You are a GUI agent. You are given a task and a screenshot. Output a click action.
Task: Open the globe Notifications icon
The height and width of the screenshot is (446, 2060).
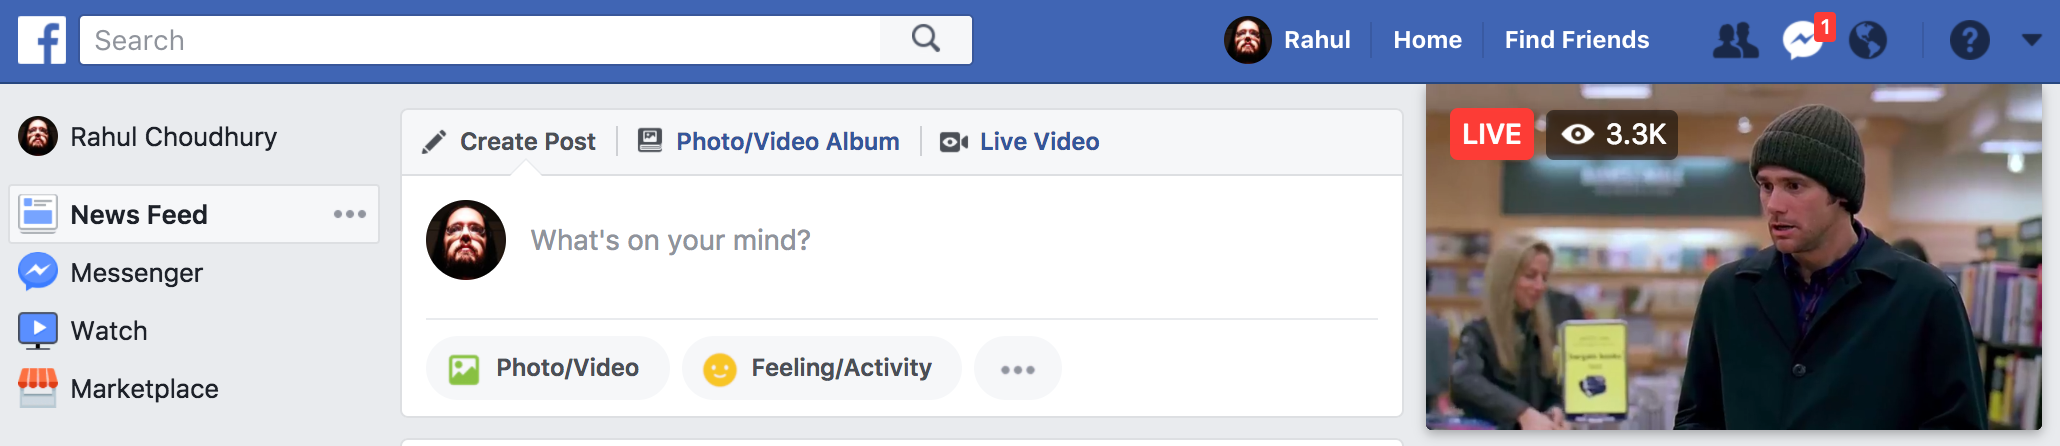coord(1868,41)
